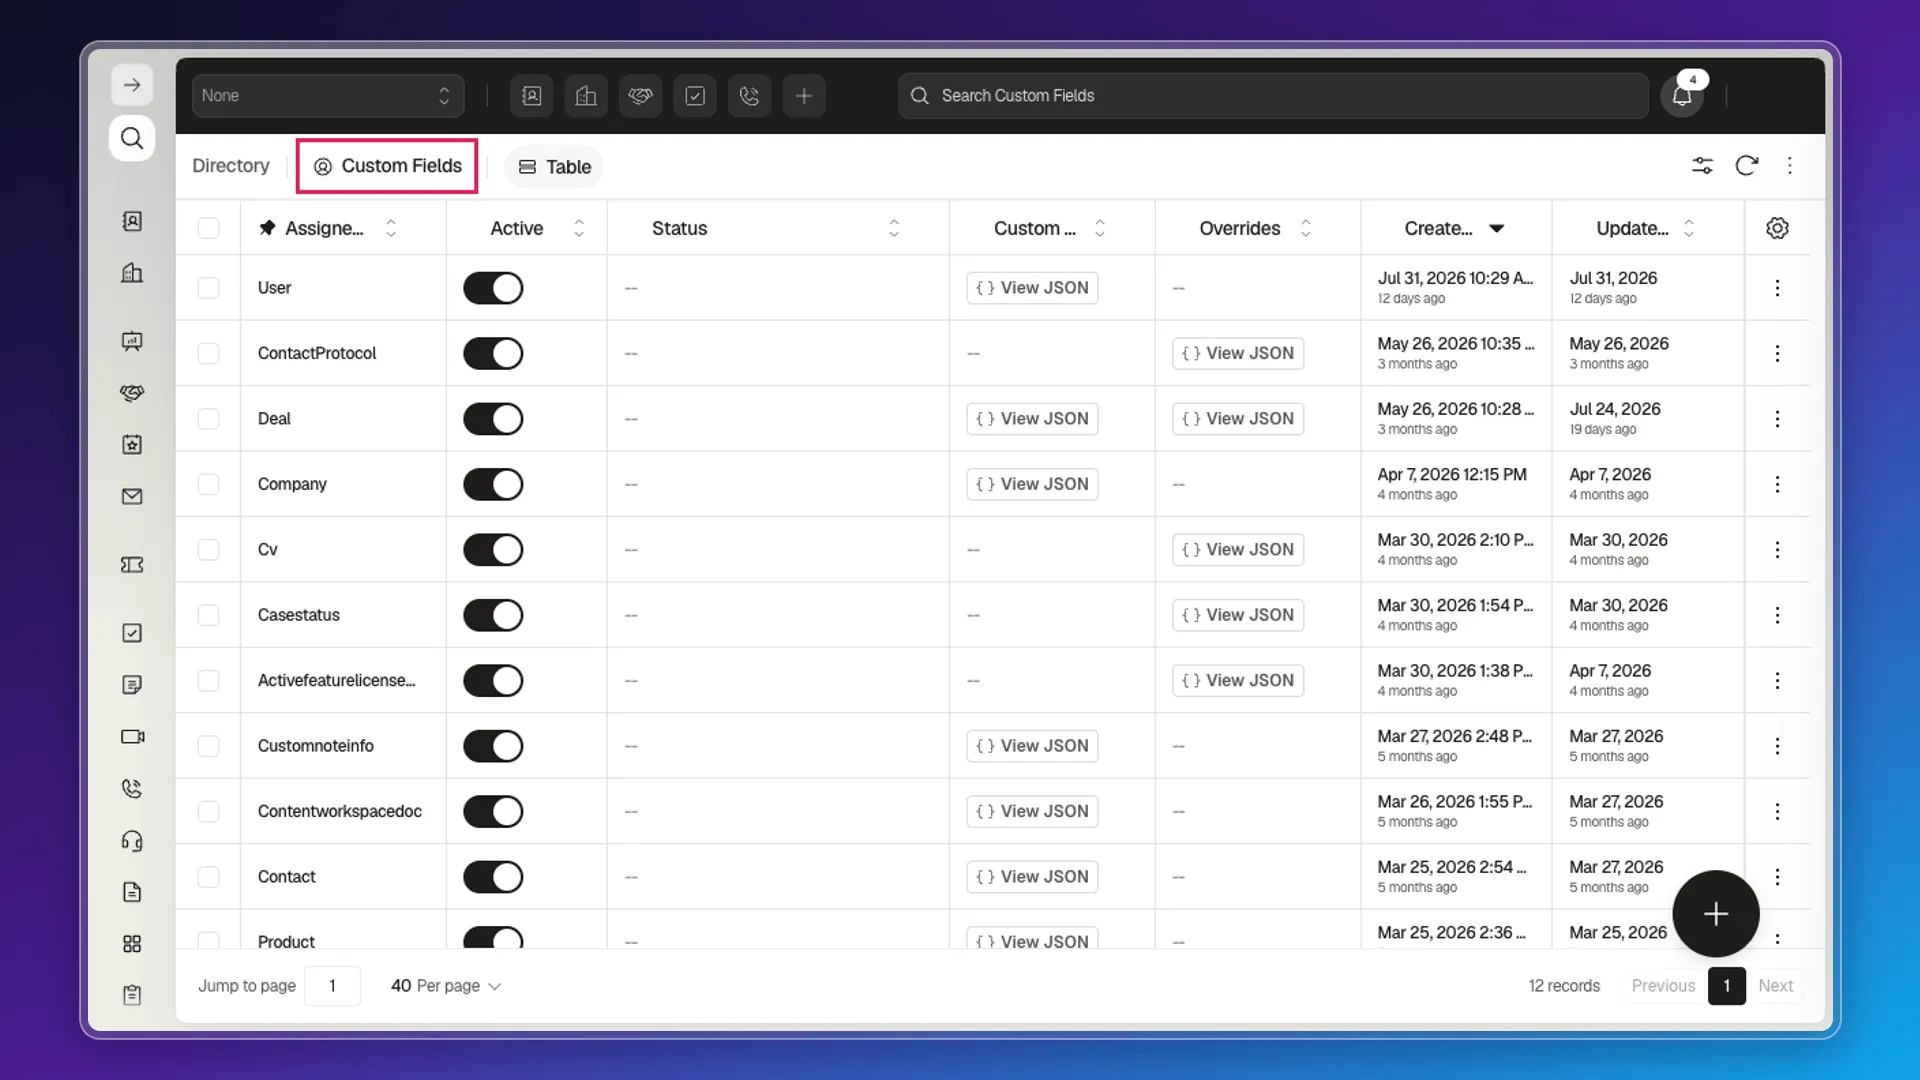Select the Custom Fields tab
The width and height of the screenshot is (1920, 1080).
[387, 166]
